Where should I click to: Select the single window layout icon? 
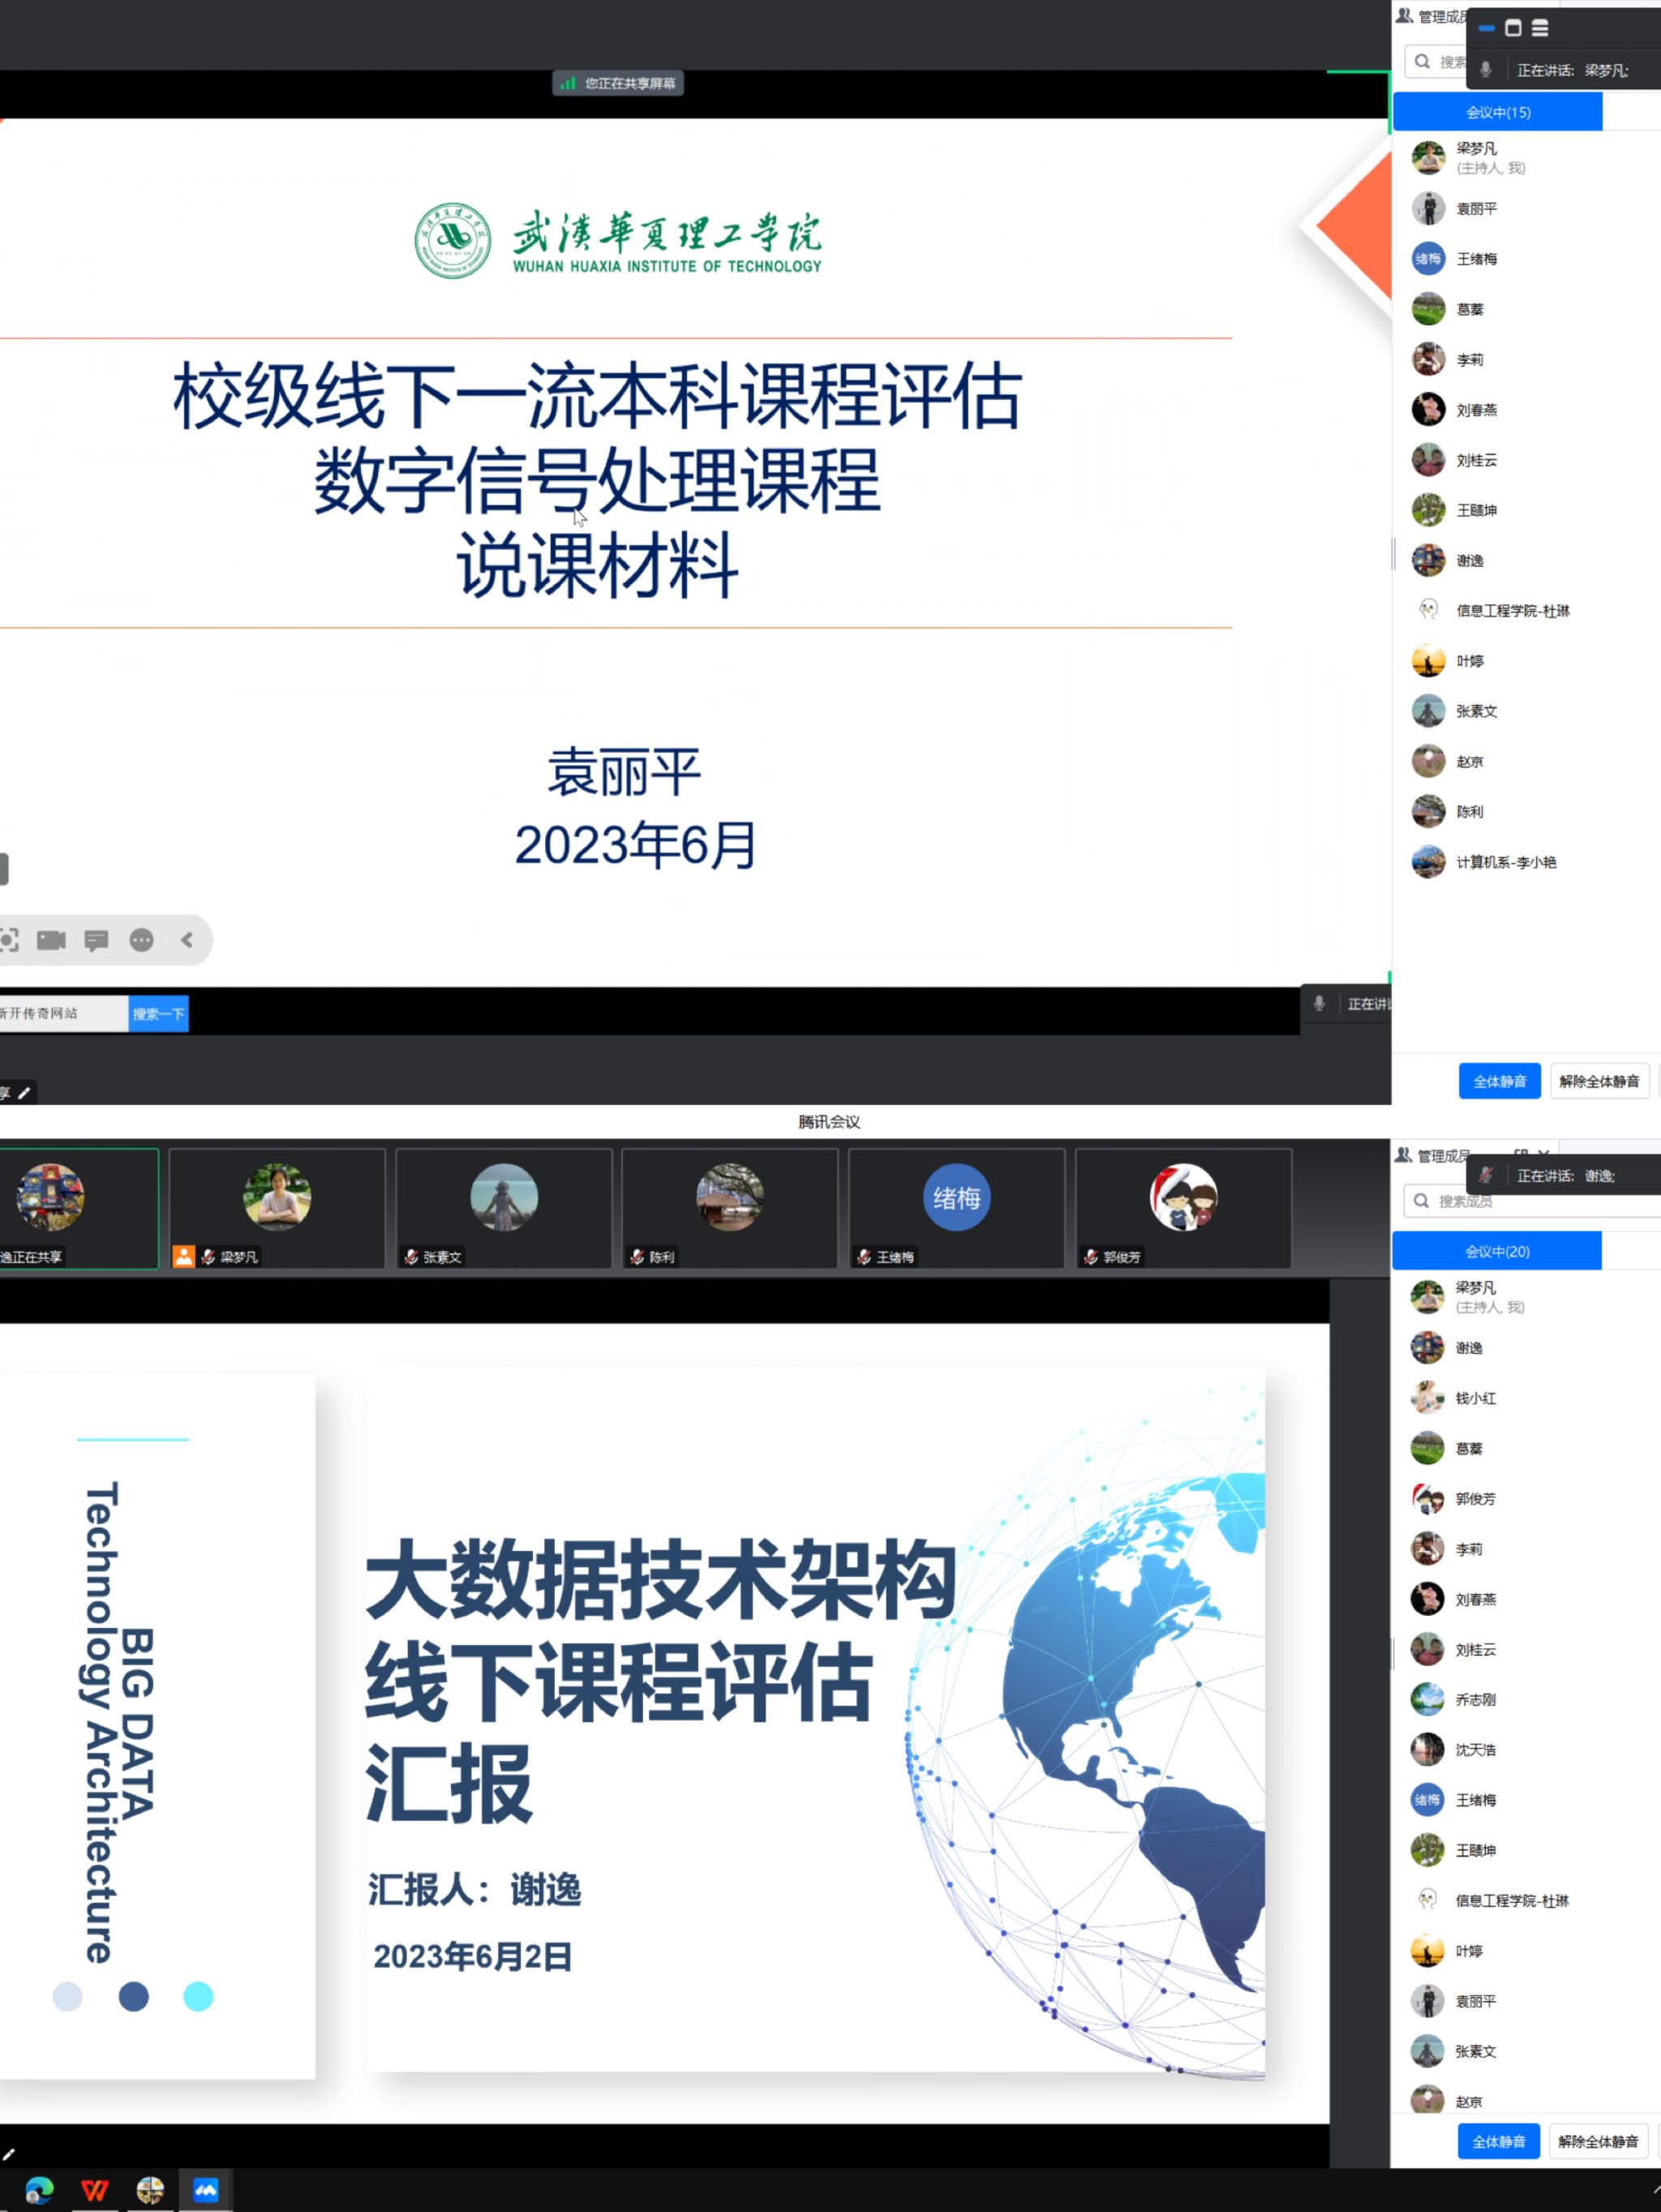tap(1513, 28)
